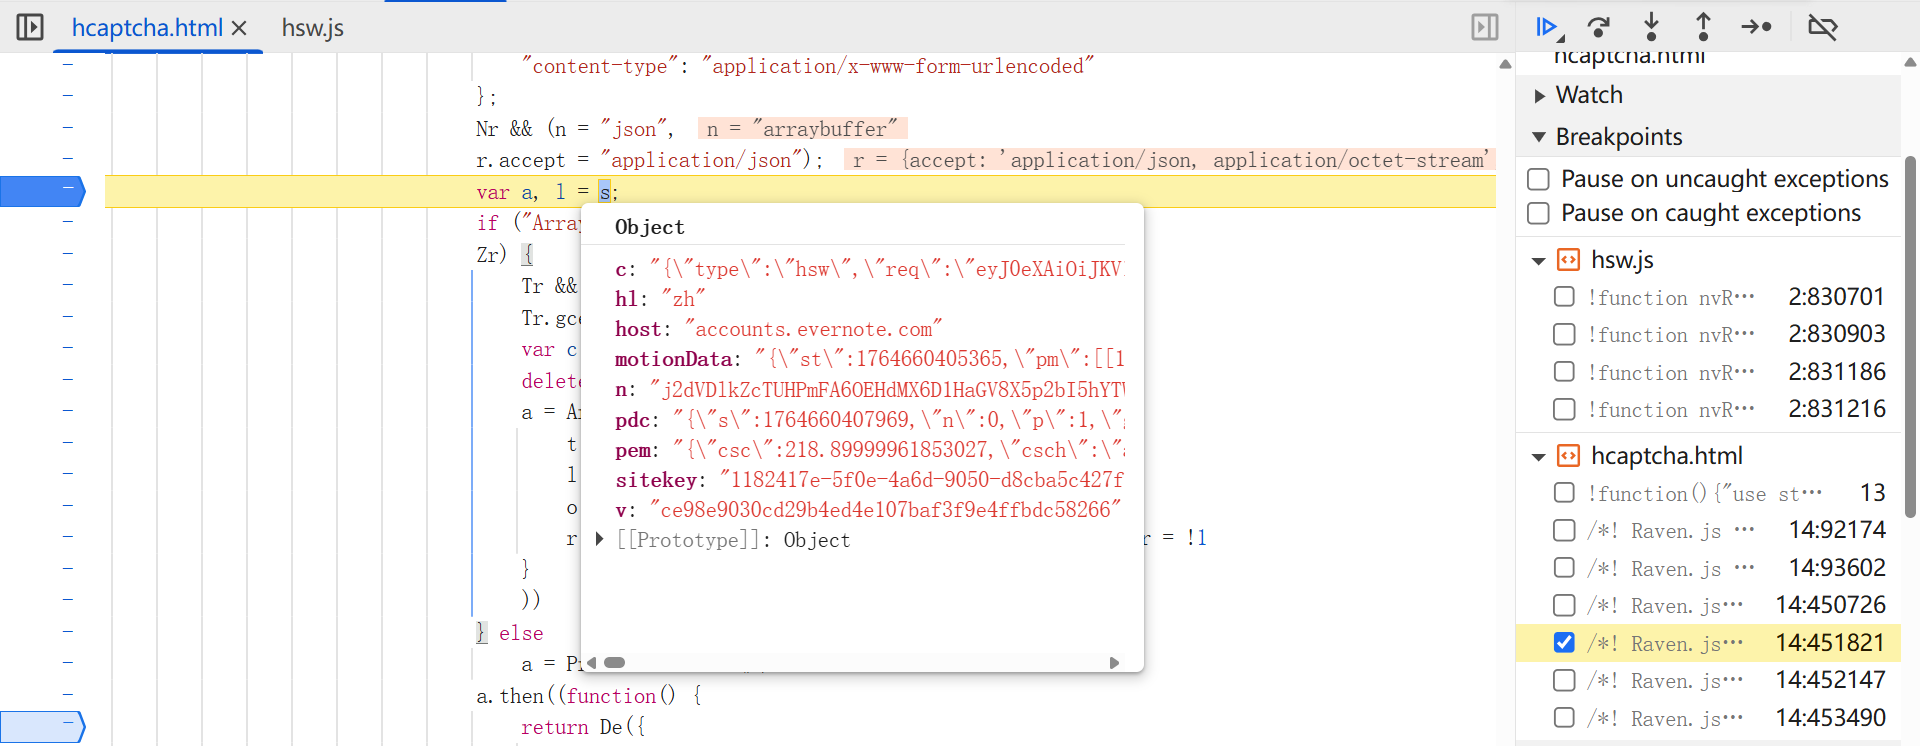Close the hcaptcha.html tab
Screen dimensions: 1920x746
pos(239,28)
